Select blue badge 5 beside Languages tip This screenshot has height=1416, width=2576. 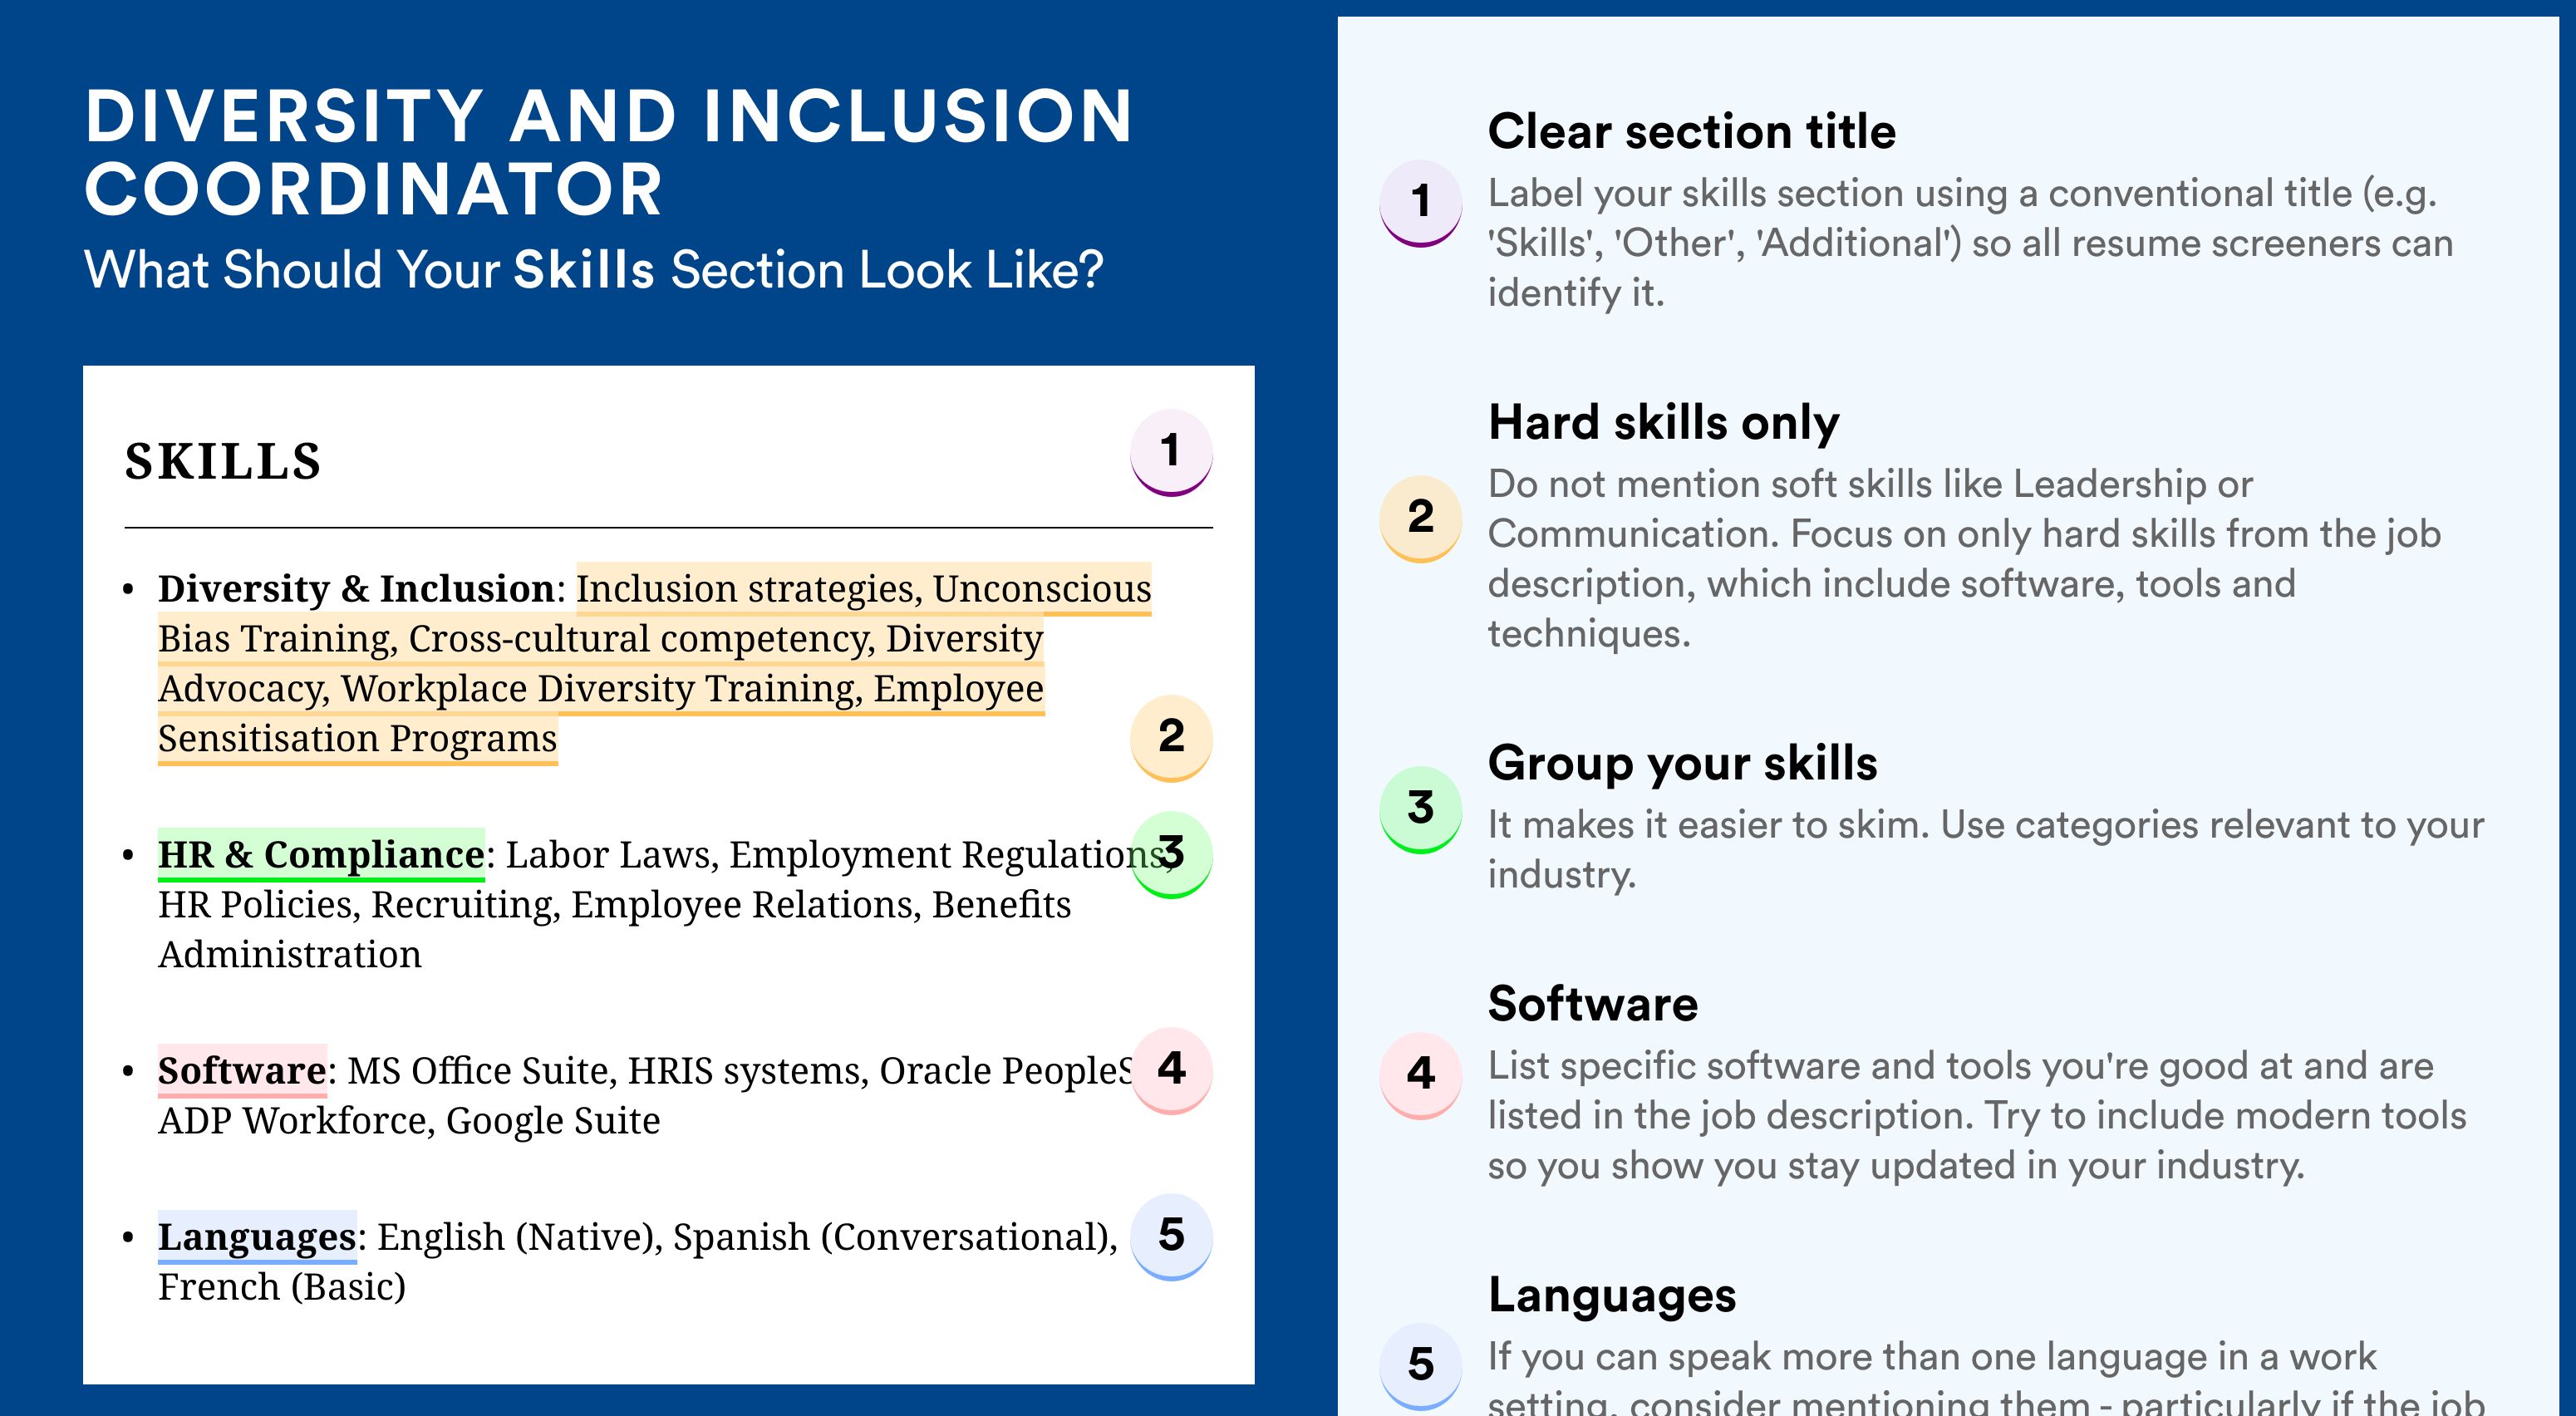pyautogui.click(x=1421, y=1366)
